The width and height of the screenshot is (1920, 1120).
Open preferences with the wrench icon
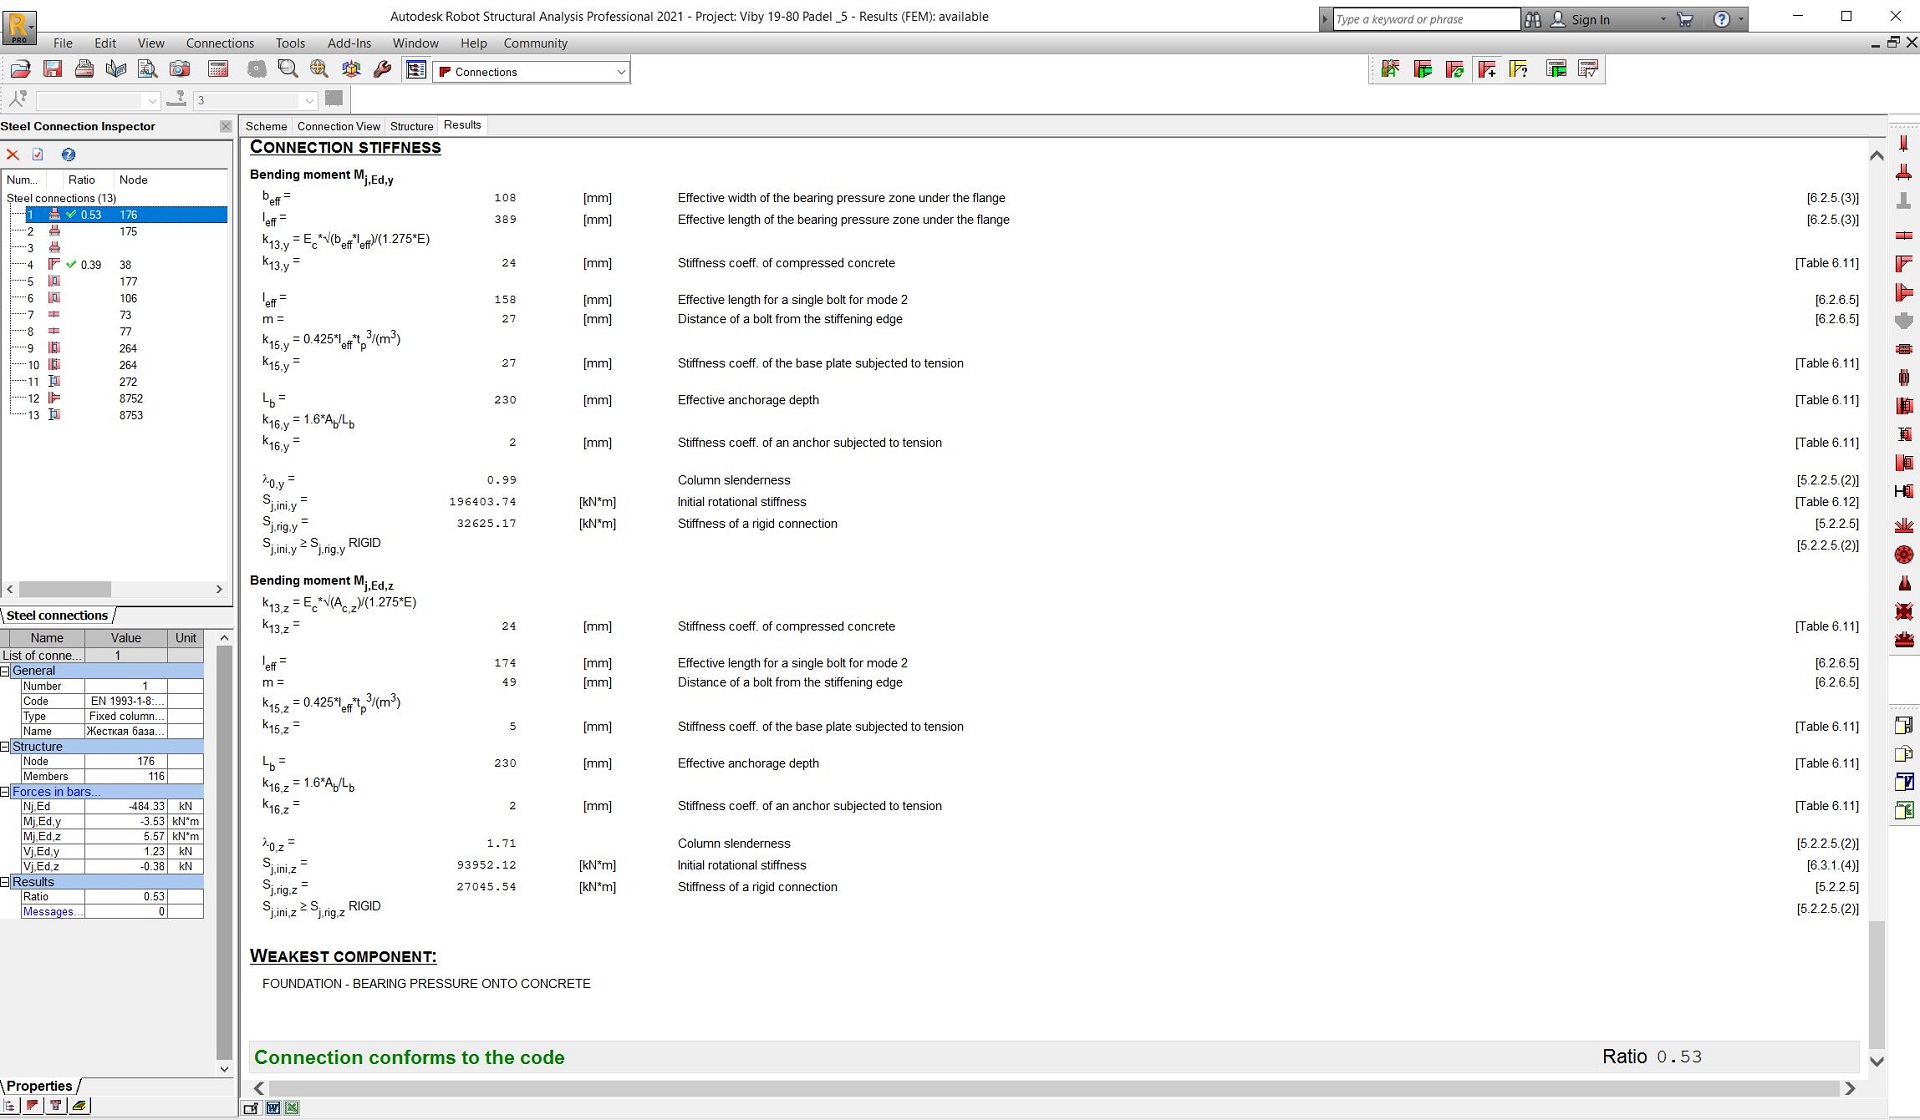tap(382, 69)
